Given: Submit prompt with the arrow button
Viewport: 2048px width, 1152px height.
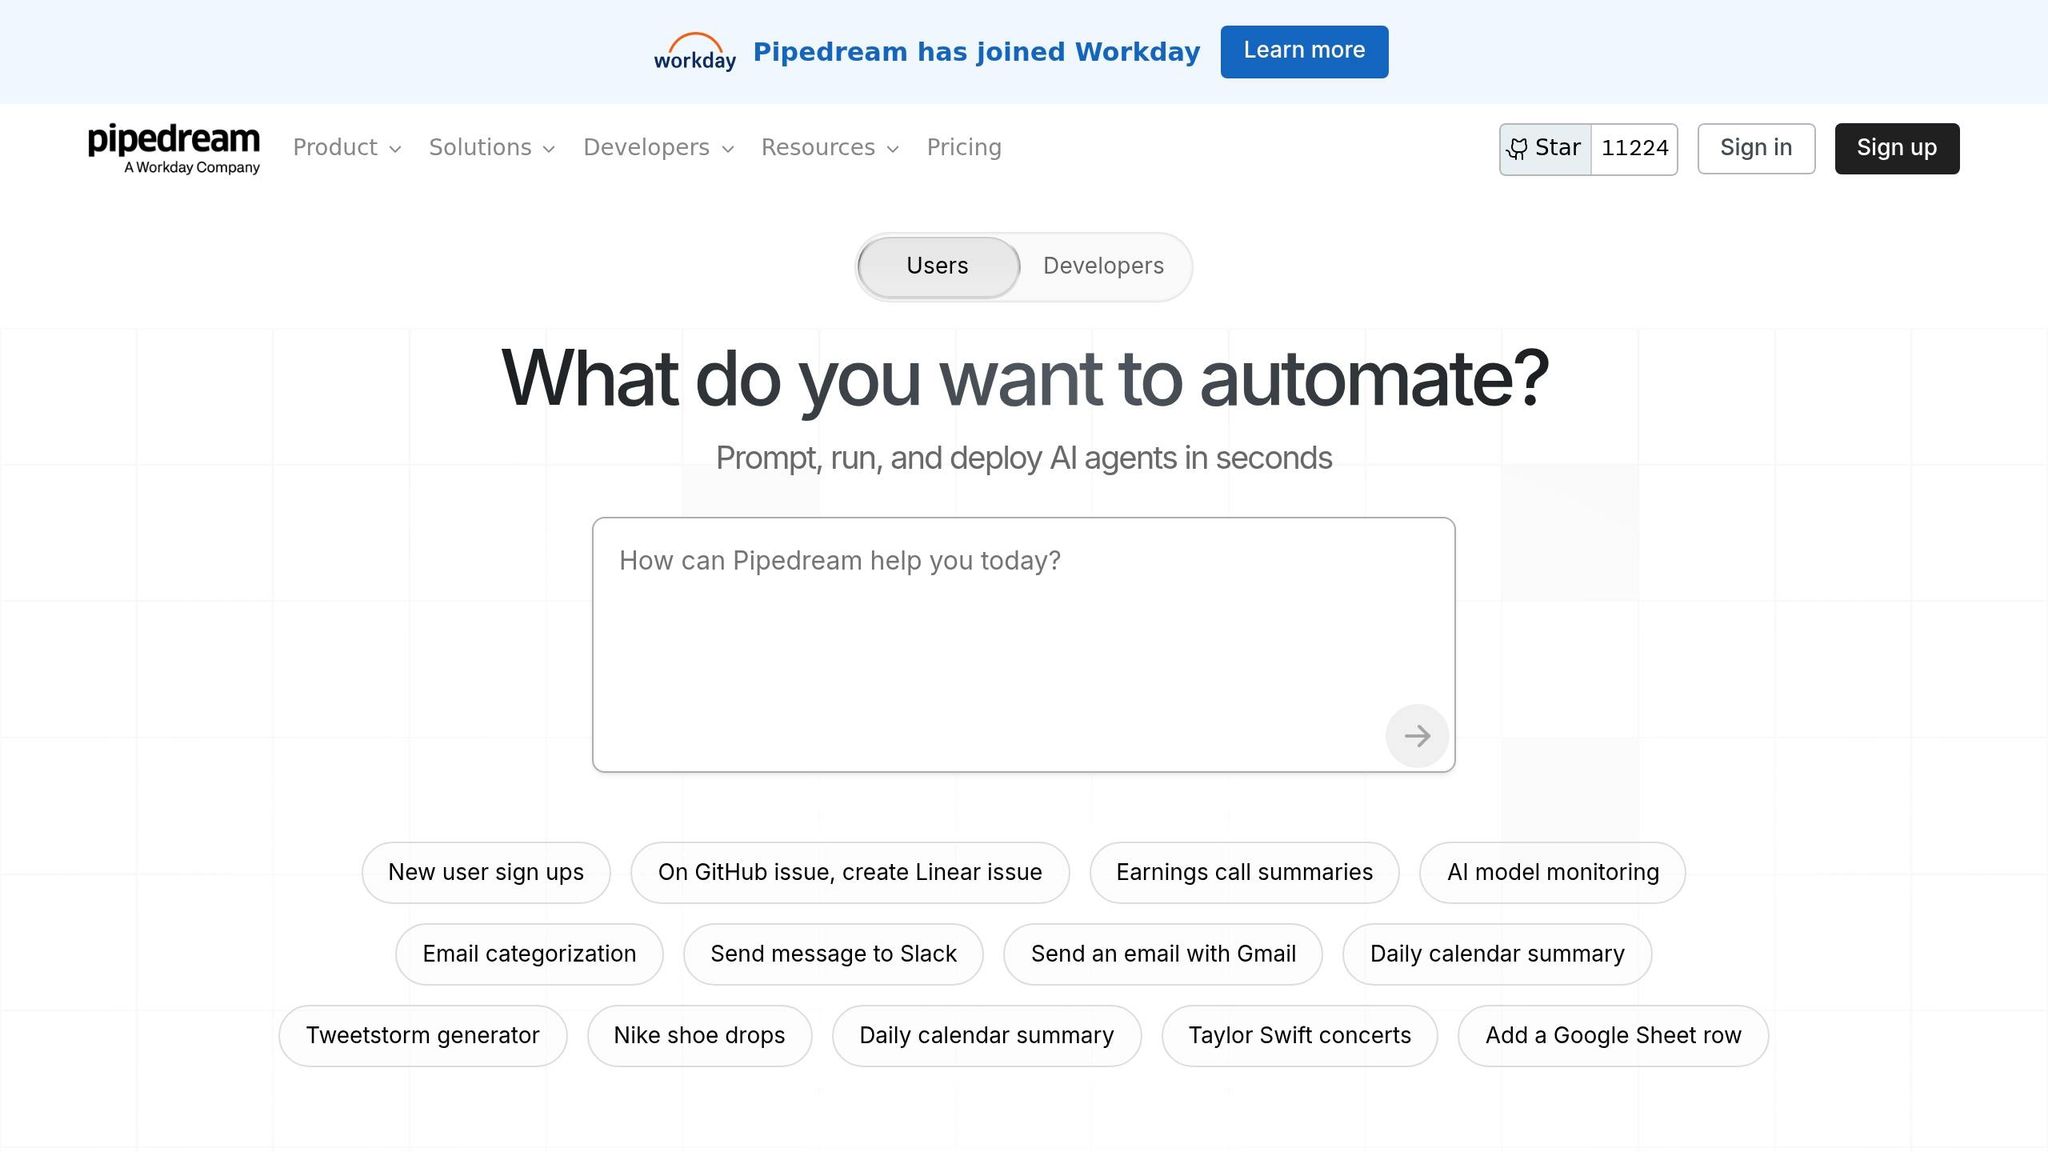Looking at the screenshot, I should click(1416, 736).
